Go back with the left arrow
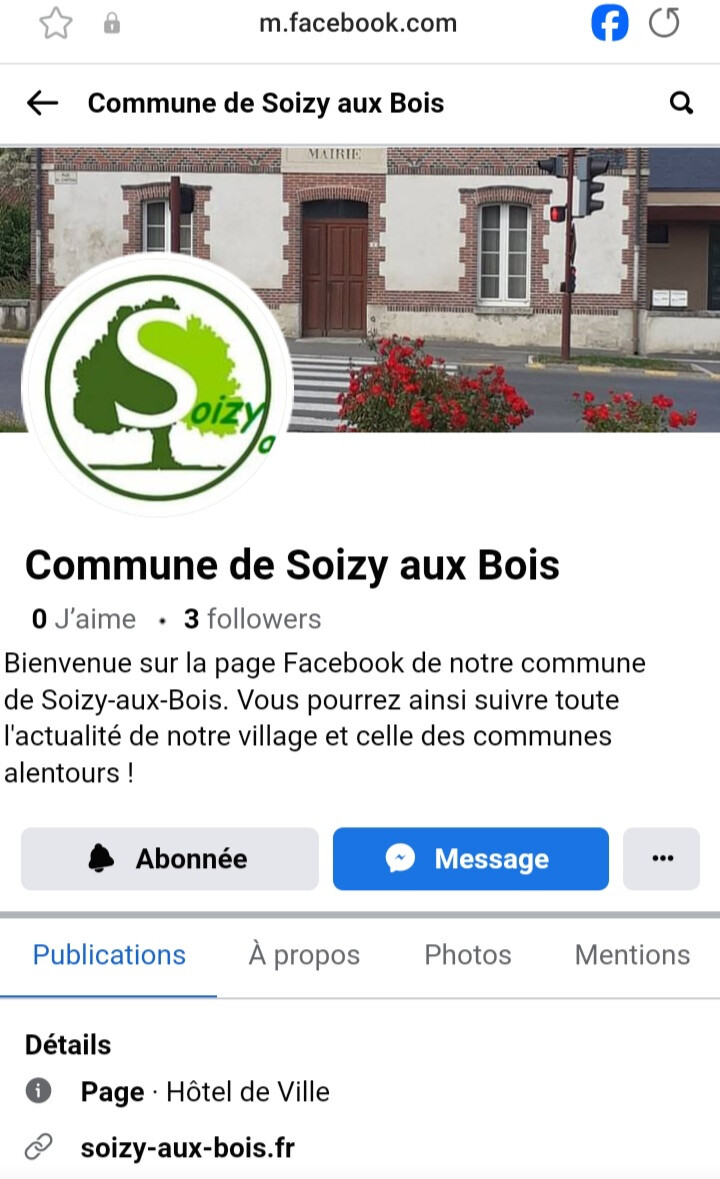Screen dimensions: 720x1179 42,103
